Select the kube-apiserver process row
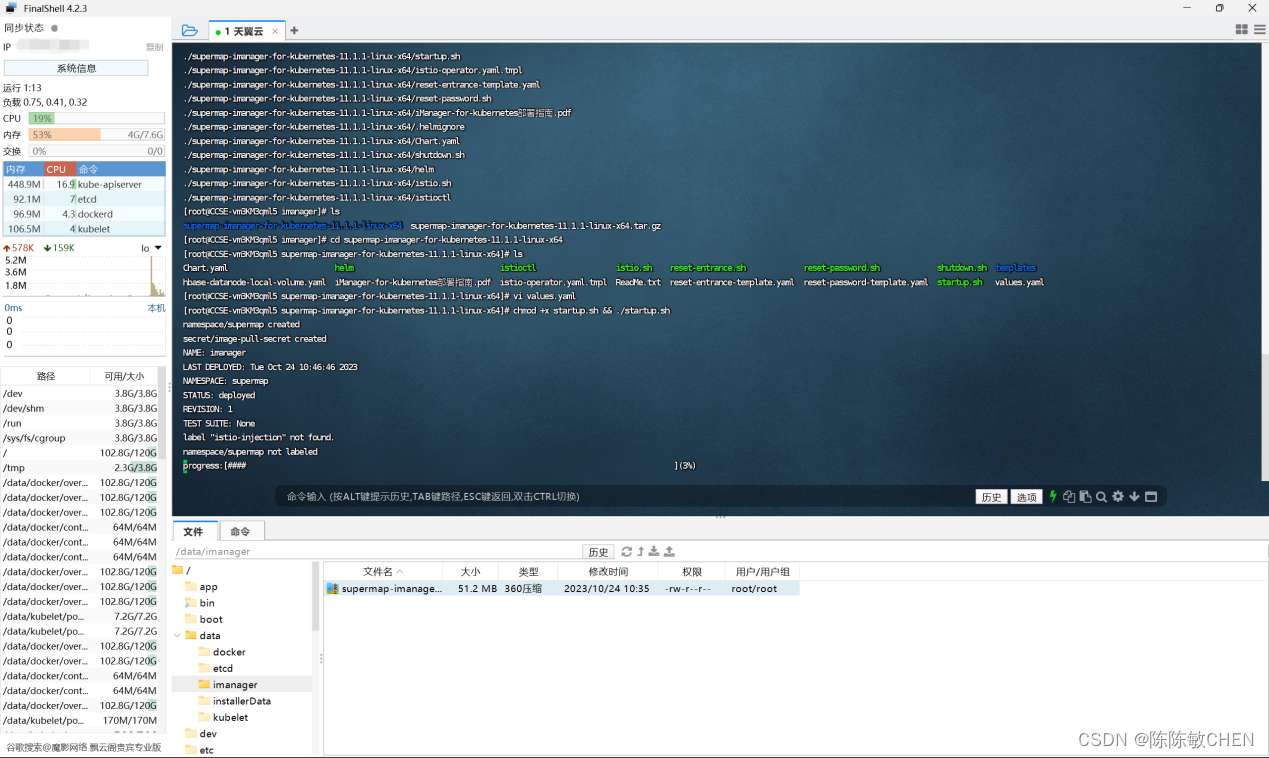 click(x=84, y=184)
